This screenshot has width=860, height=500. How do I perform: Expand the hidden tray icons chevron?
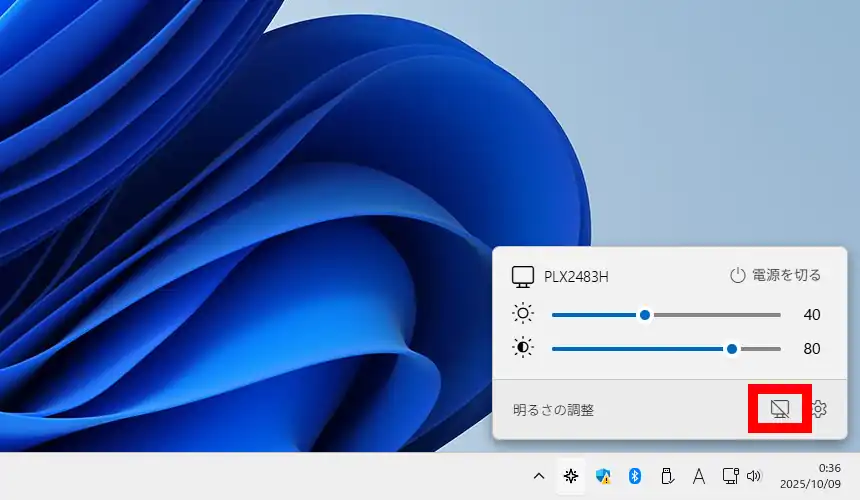click(x=539, y=476)
